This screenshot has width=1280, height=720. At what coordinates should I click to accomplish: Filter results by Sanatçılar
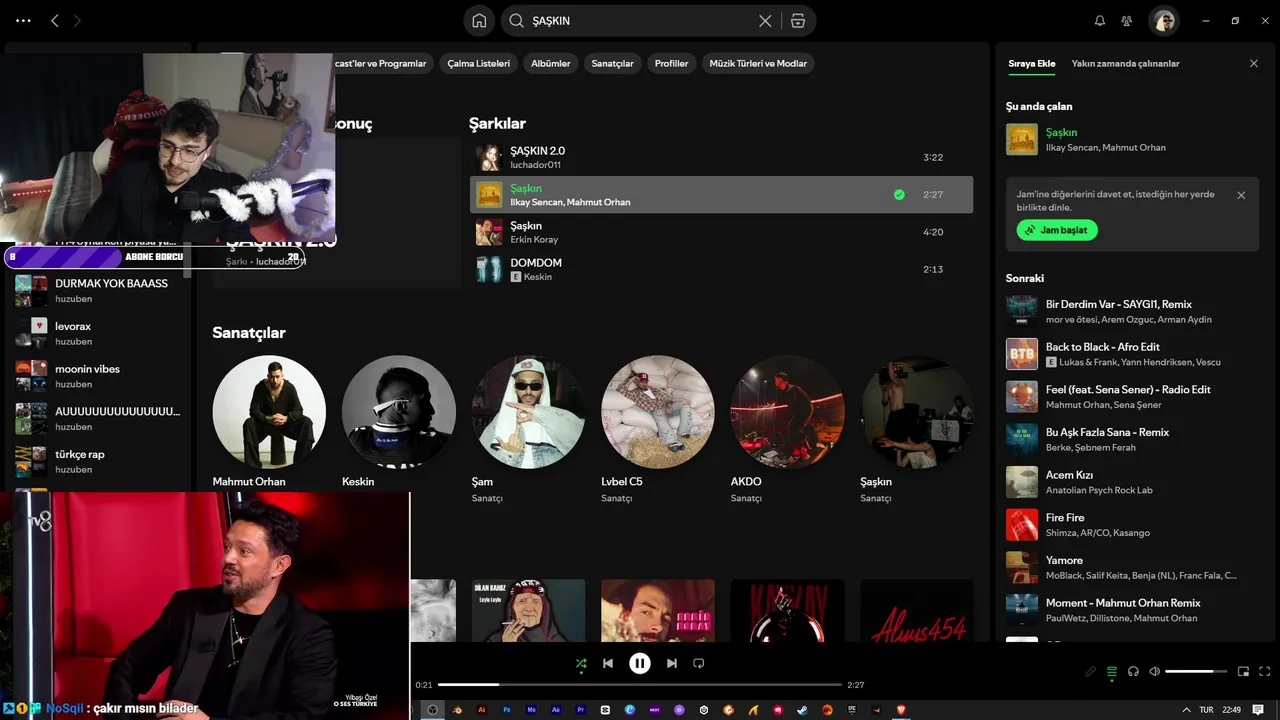click(x=613, y=63)
